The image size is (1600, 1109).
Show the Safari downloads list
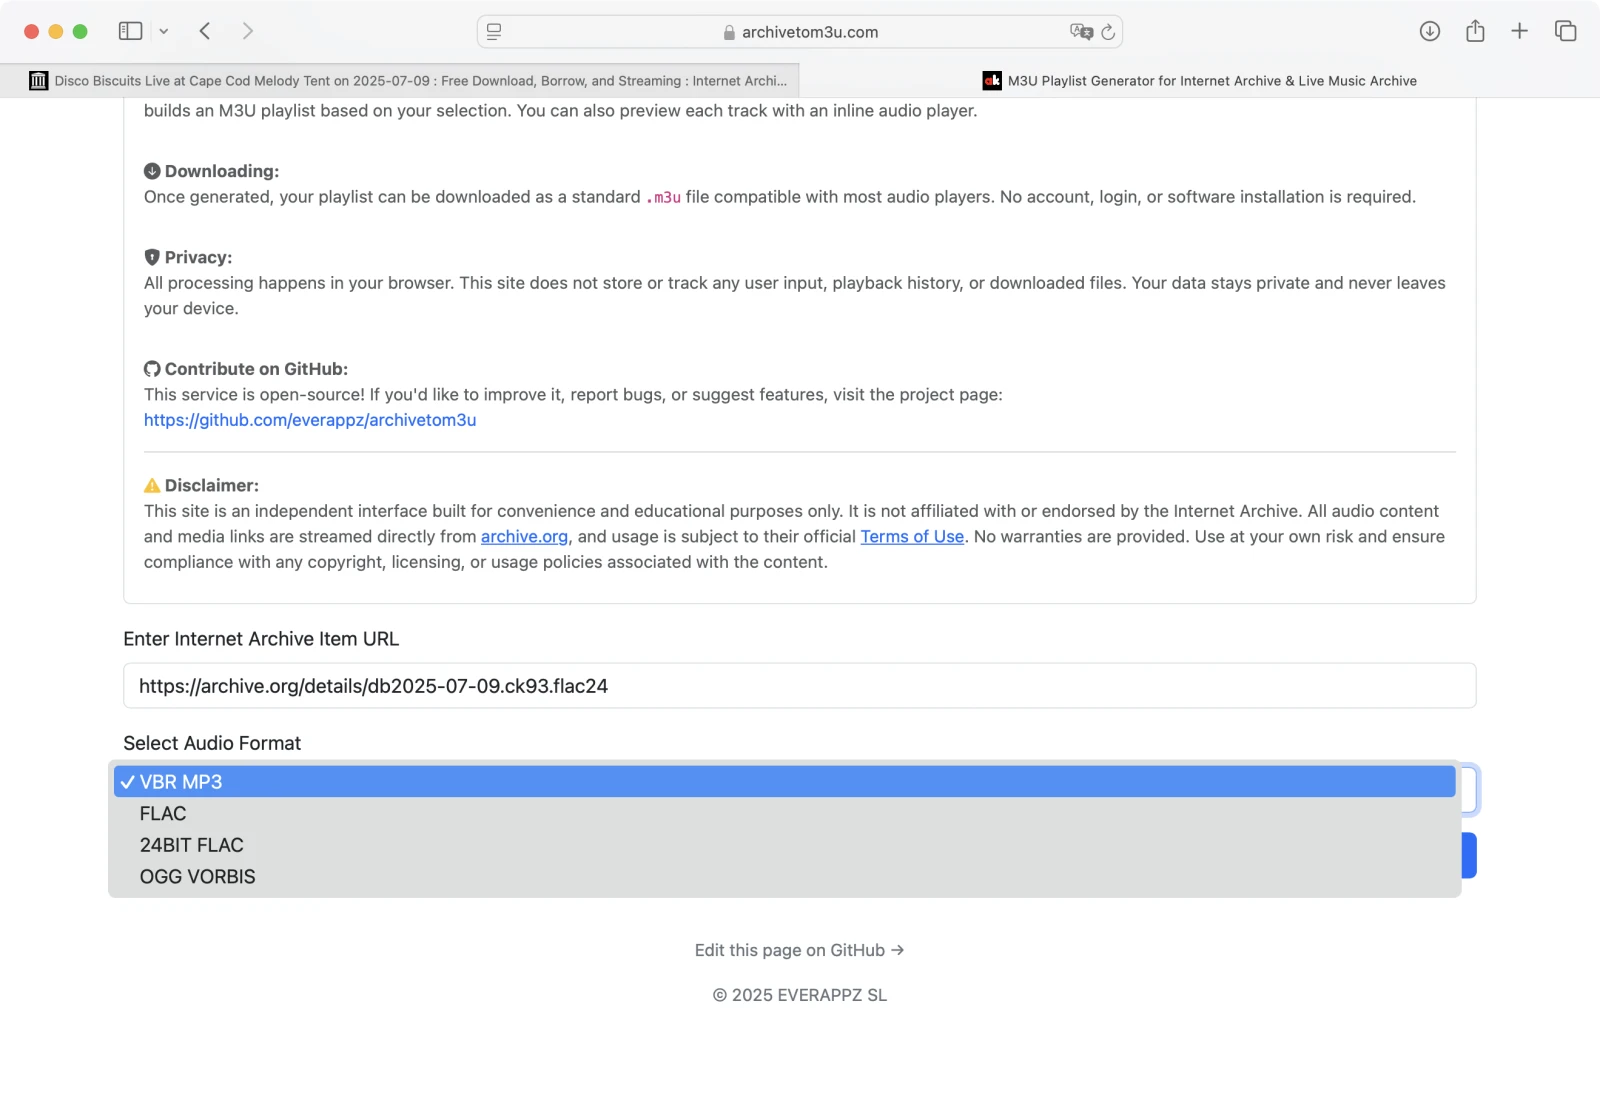(x=1429, y=31)
